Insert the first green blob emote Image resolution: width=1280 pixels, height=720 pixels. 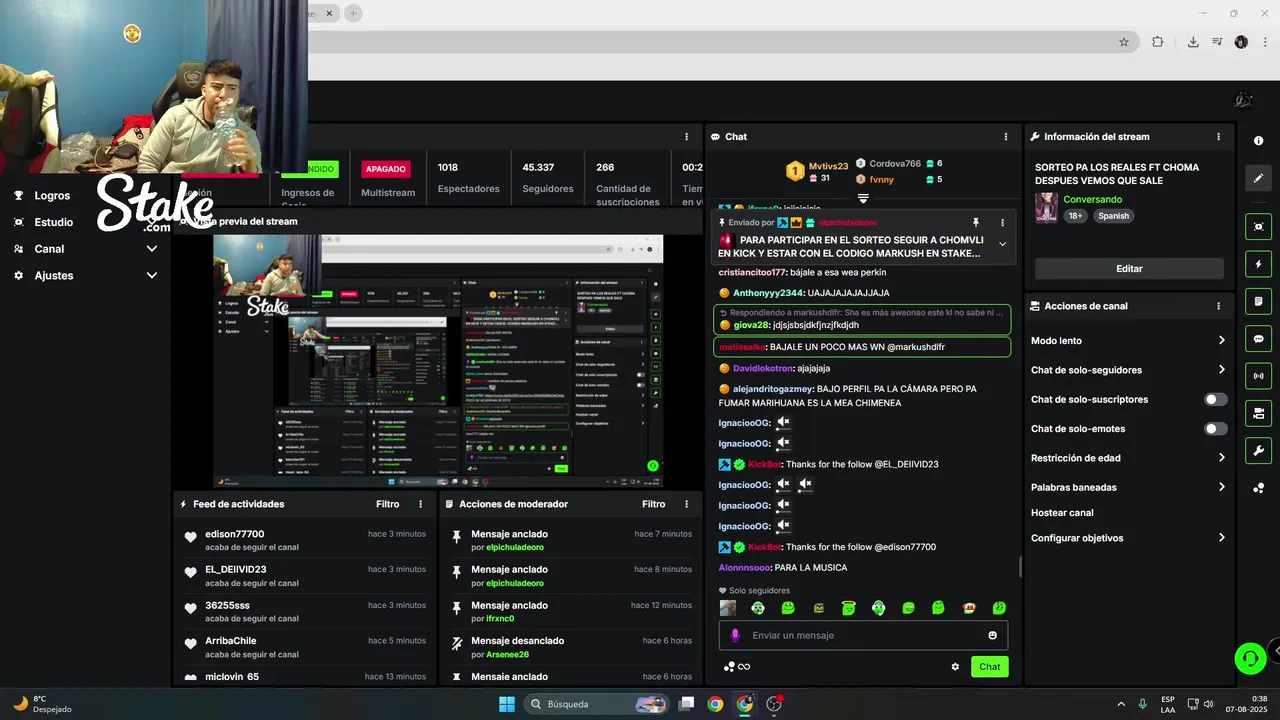coord(788,608)
